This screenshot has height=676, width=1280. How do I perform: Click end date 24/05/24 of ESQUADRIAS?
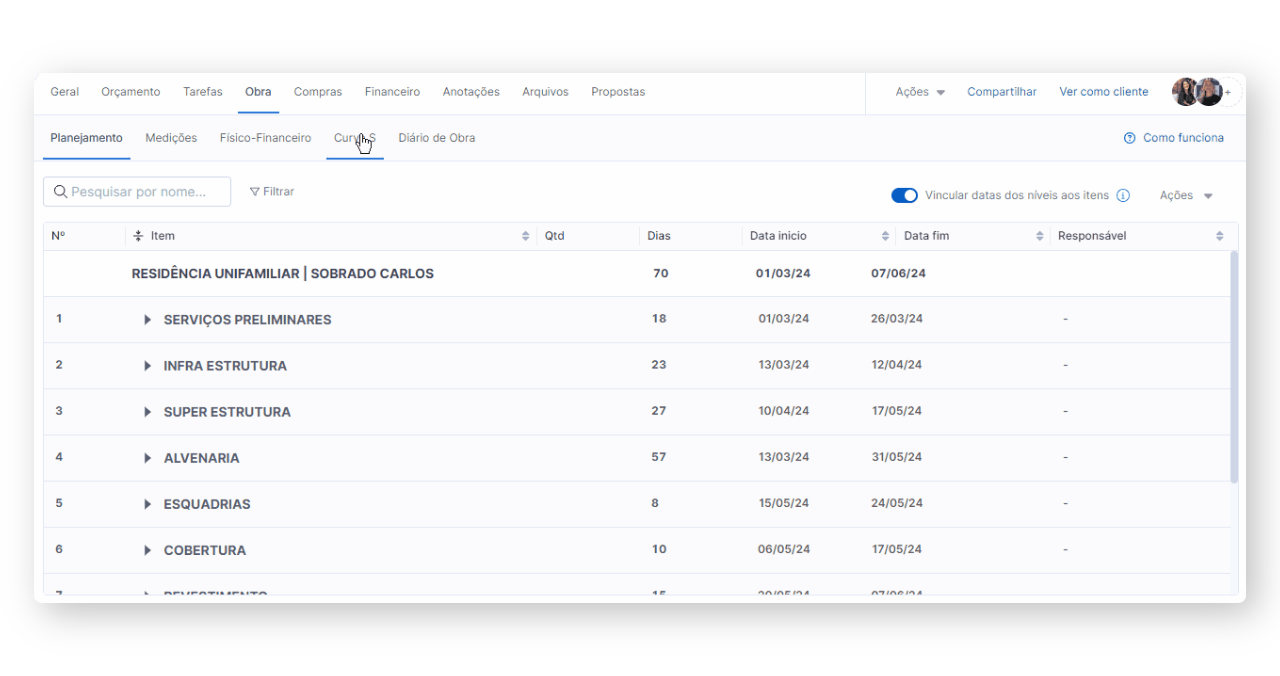897,503
